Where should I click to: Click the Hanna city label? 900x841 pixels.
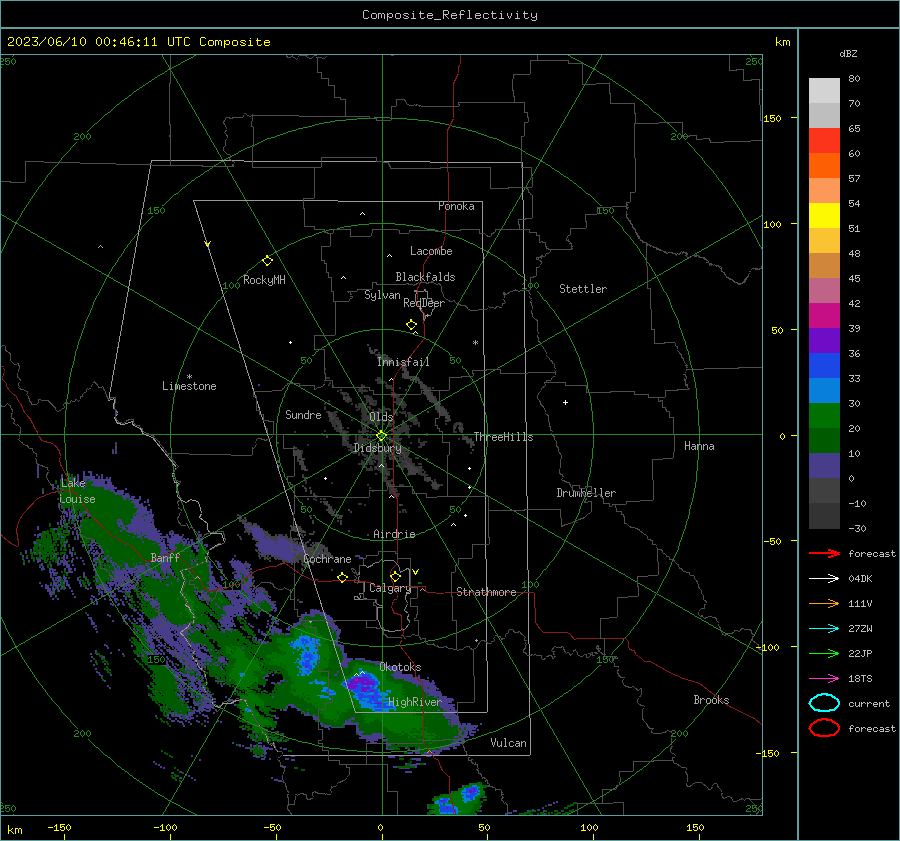click(x=699, y=446)
